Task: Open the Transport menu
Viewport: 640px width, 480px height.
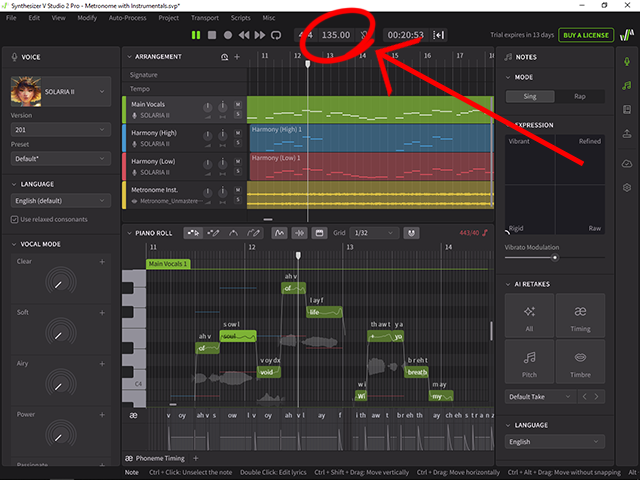Action: [204, 18]
